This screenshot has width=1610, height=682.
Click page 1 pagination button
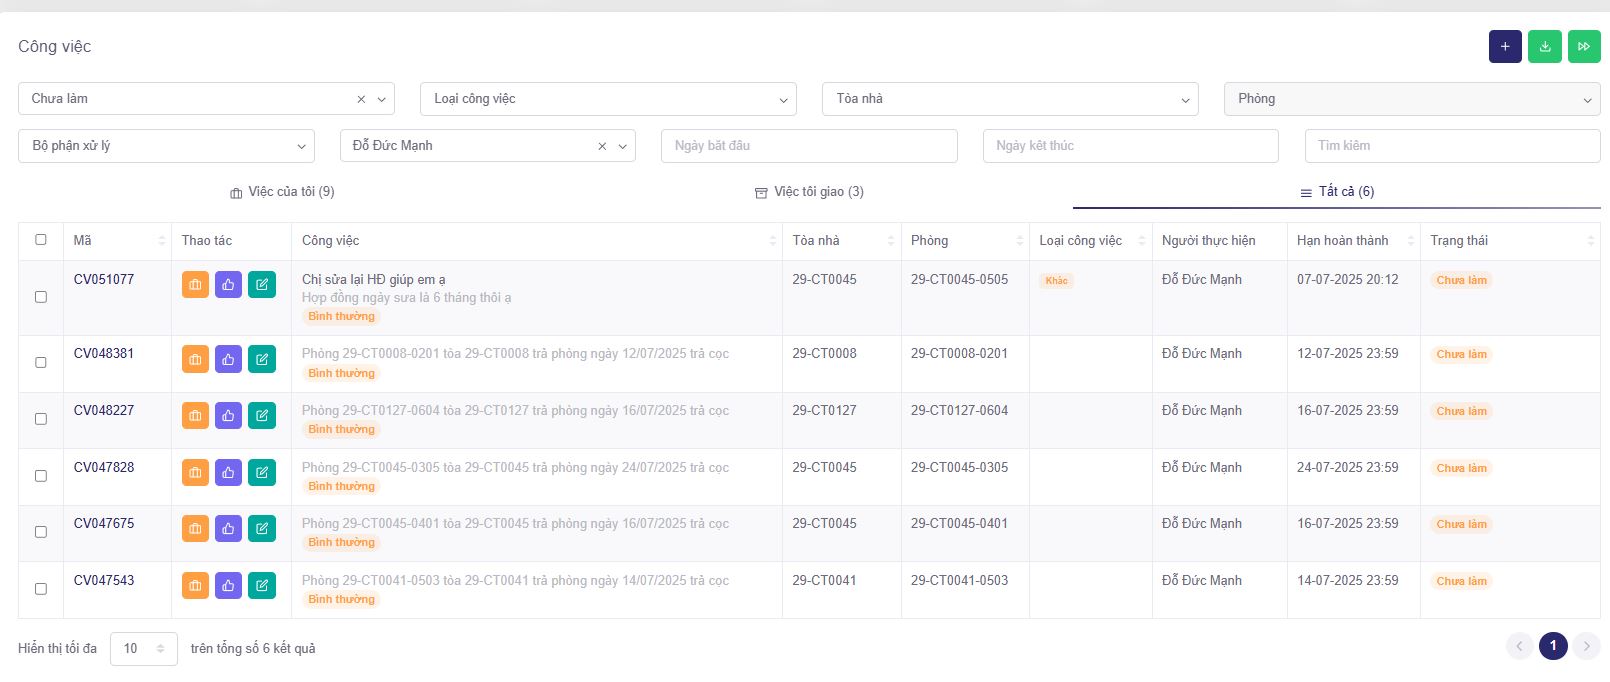pyautogui.click(x=1553, y=646)
